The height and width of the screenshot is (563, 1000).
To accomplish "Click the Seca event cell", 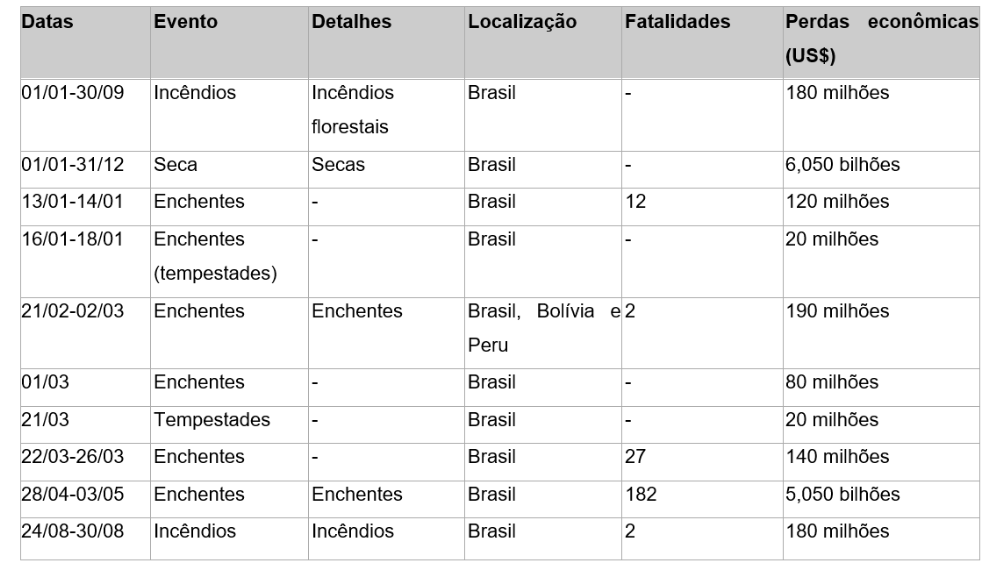I will coord(230,170).
